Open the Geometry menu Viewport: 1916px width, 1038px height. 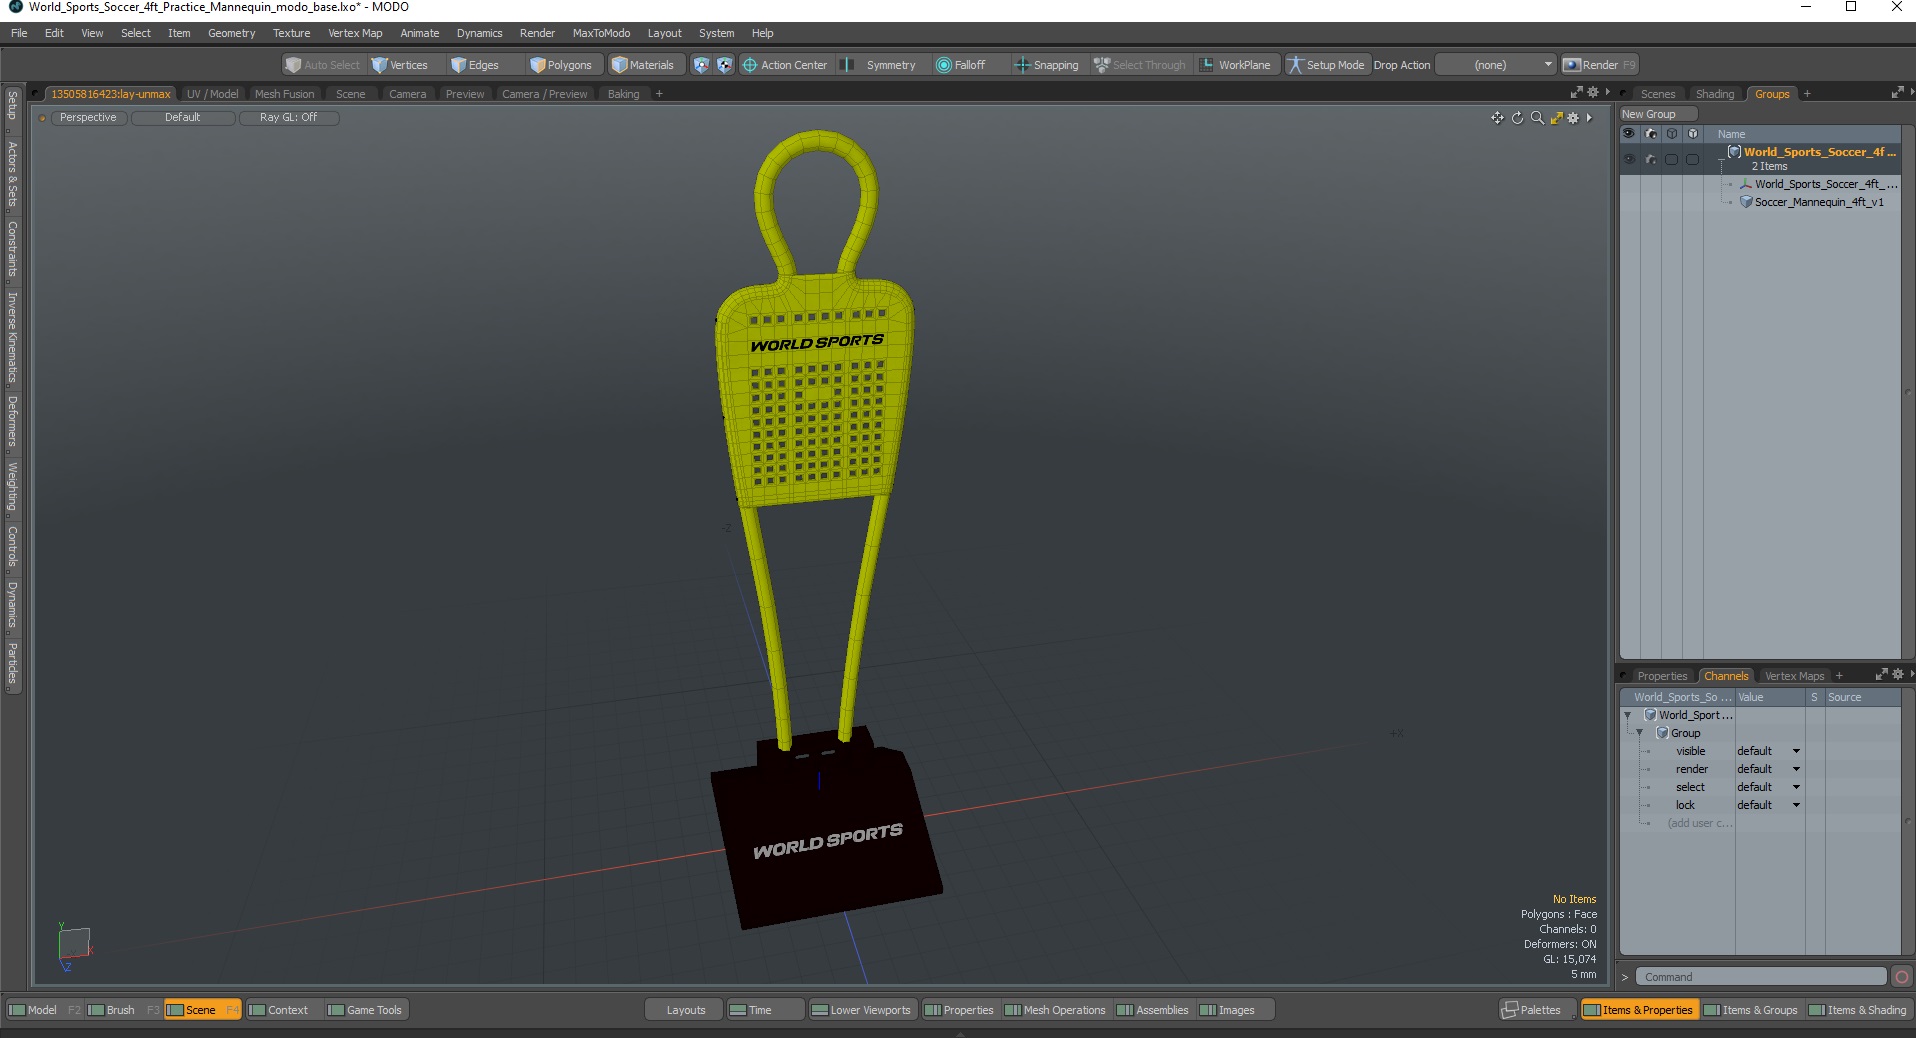[231, 33]
